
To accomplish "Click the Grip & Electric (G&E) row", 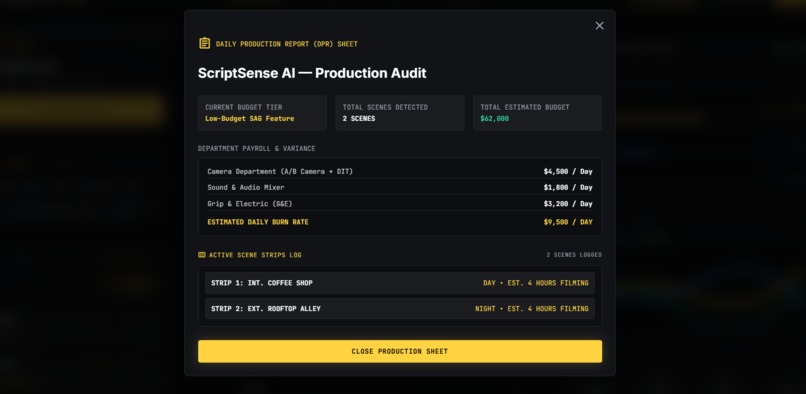I will [x=400, y=204].
